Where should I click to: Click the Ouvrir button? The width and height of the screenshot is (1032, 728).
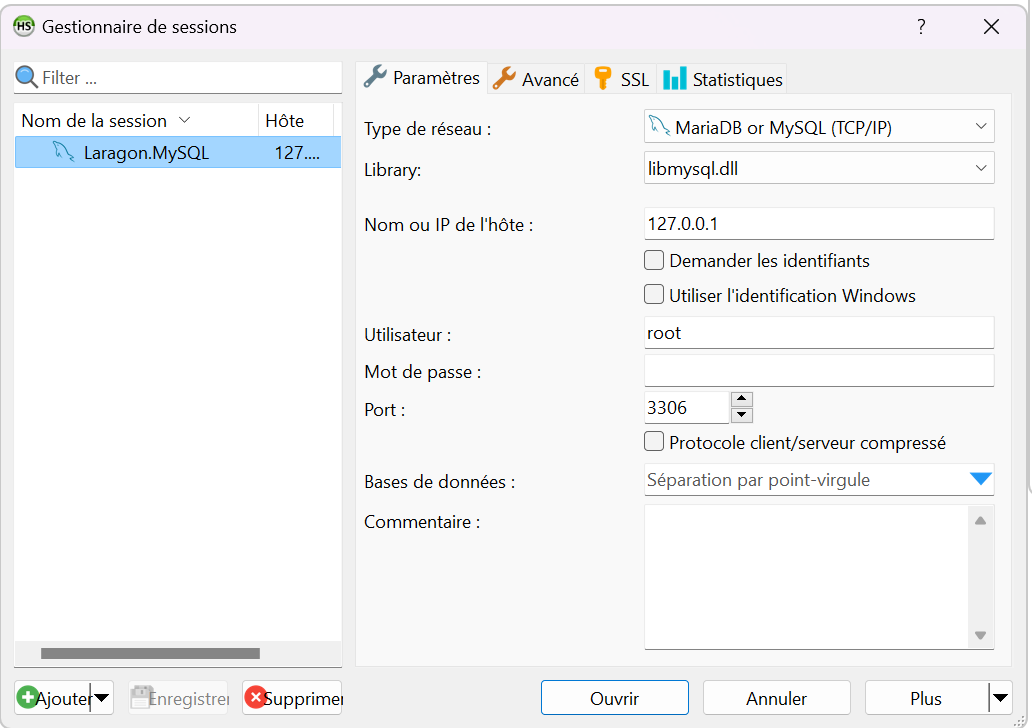point(614,698)
